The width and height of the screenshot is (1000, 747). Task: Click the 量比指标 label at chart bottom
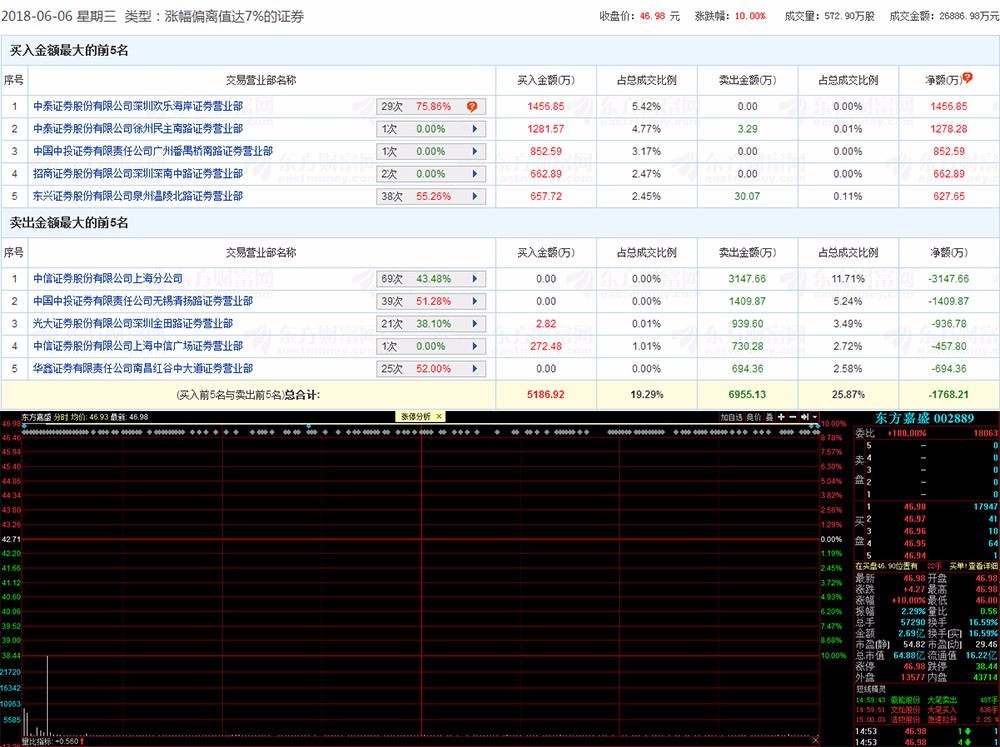coord(50,741)
